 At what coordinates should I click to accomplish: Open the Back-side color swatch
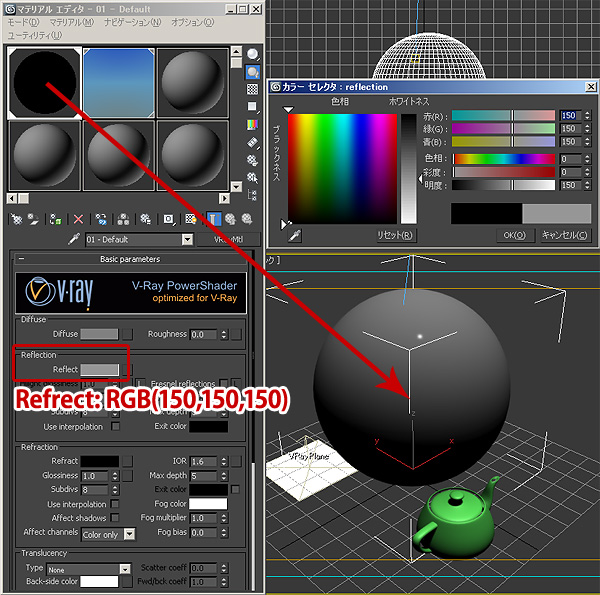click(x=99, y=582)
